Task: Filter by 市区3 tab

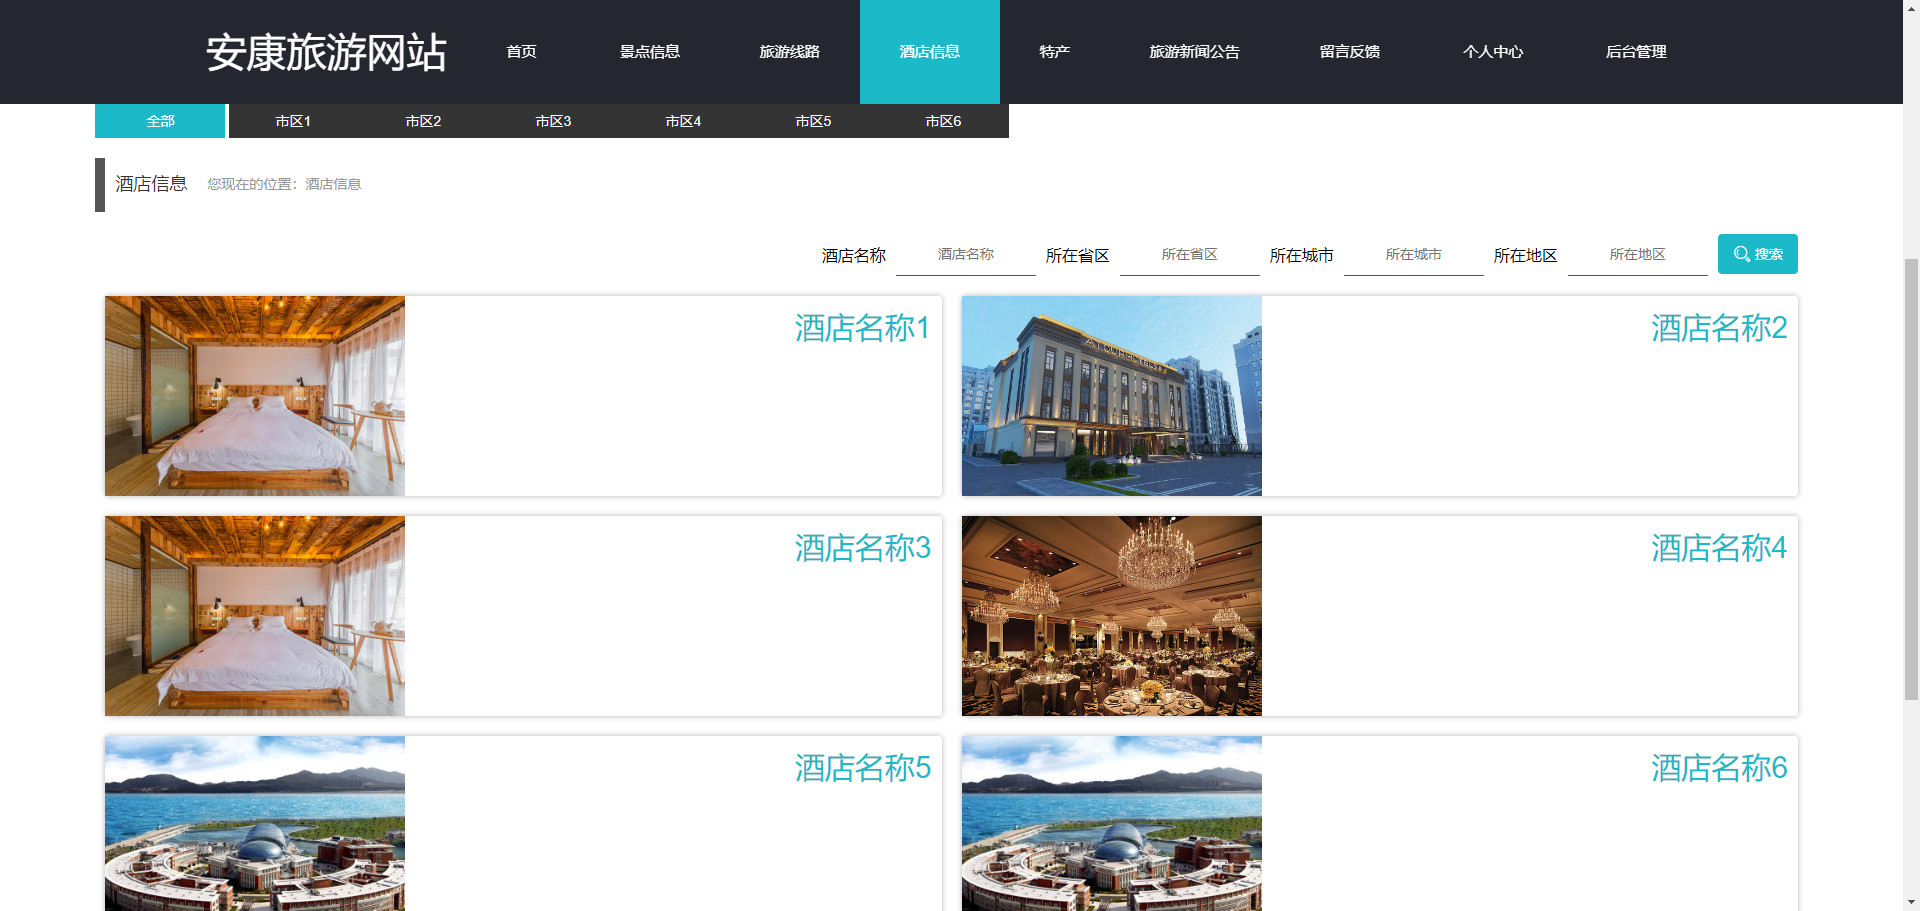Action: click(553, 121)
